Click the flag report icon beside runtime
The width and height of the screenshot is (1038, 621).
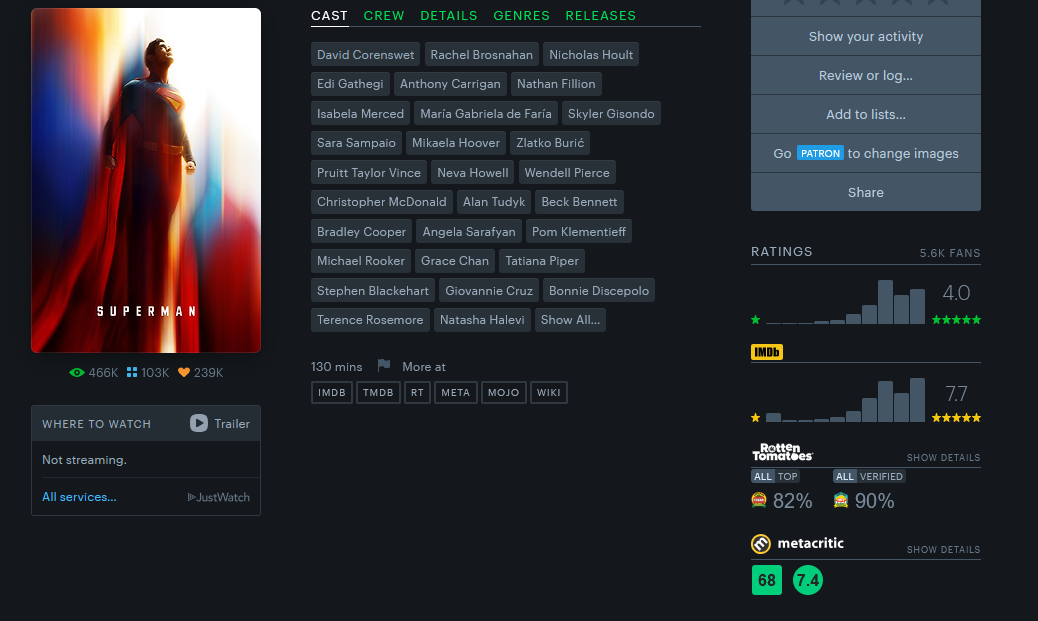click(x=384, y=366)
